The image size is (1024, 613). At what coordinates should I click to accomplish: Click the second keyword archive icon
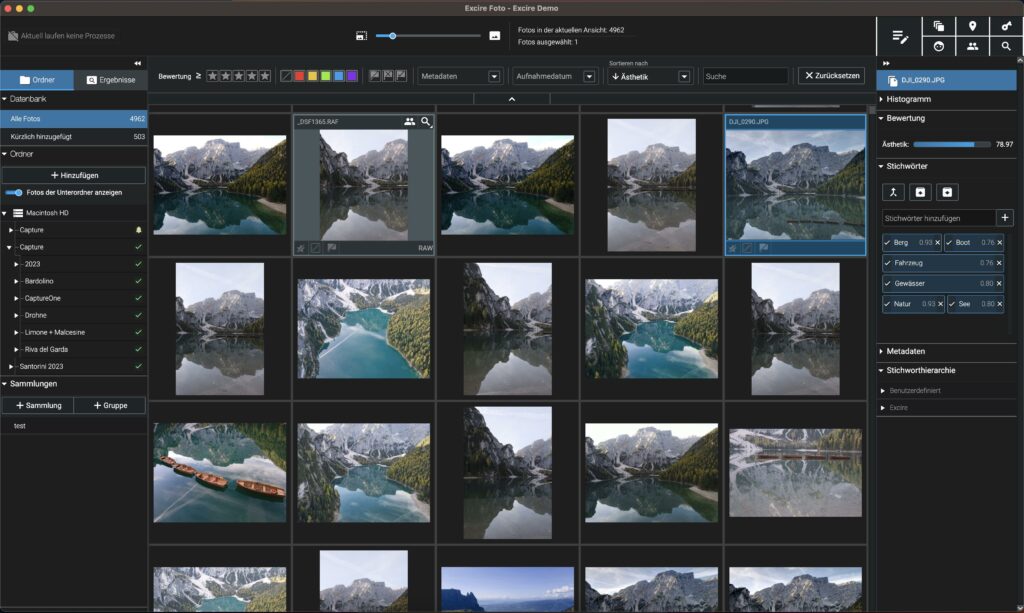(947, 192)
